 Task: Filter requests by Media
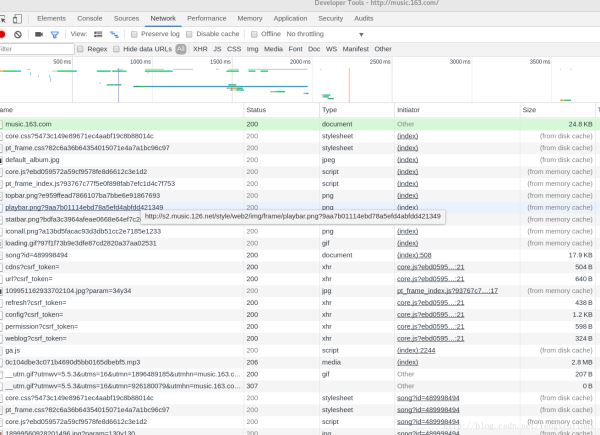tap(273, 49)
